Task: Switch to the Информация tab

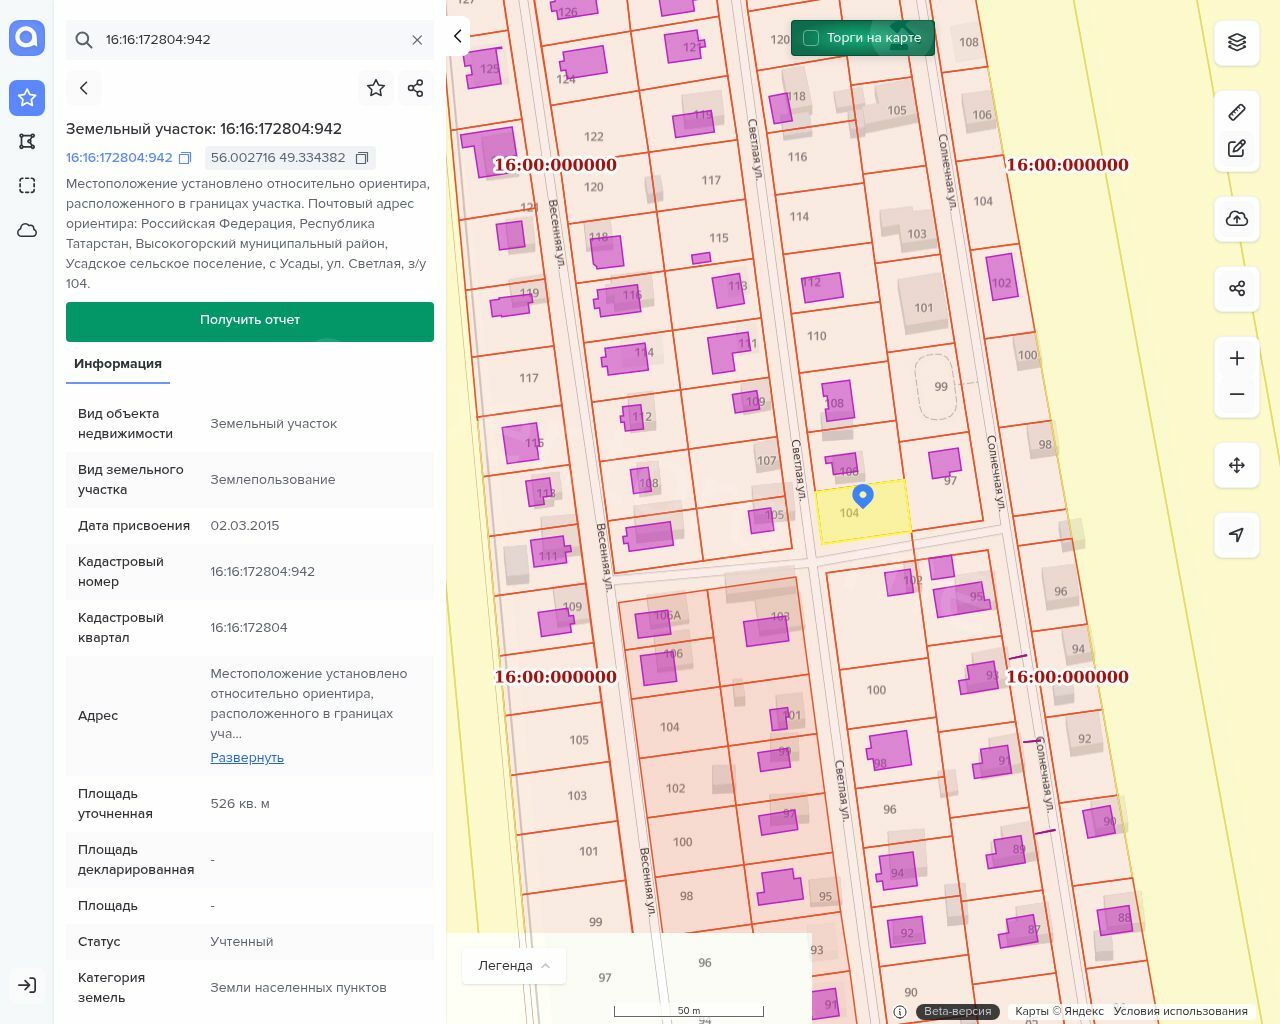Action: 118,364
